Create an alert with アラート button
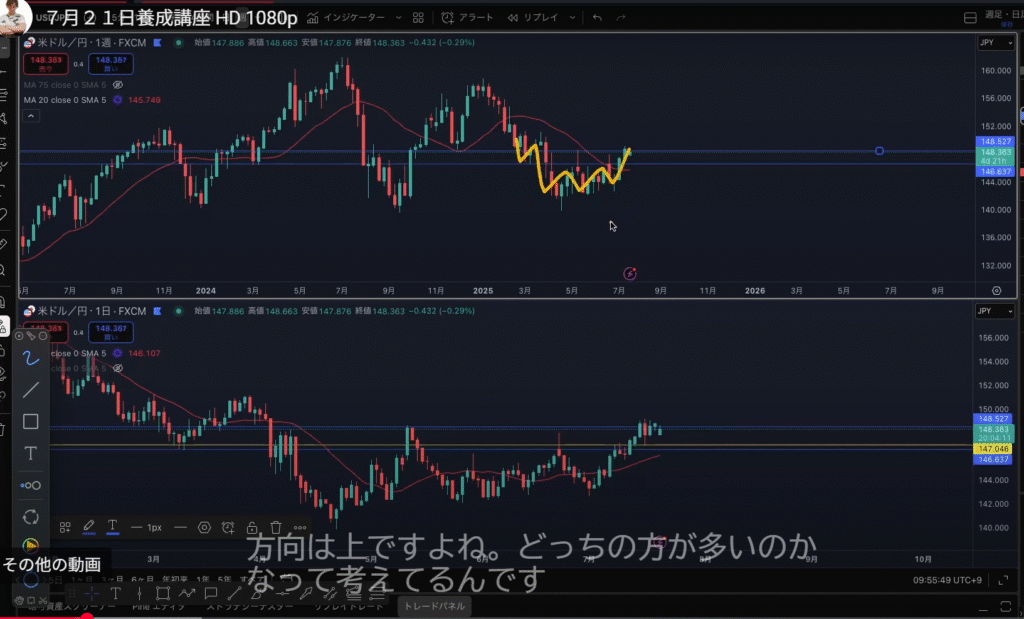This screenshot has height=619, width=1024. click(x=467, y=18)
